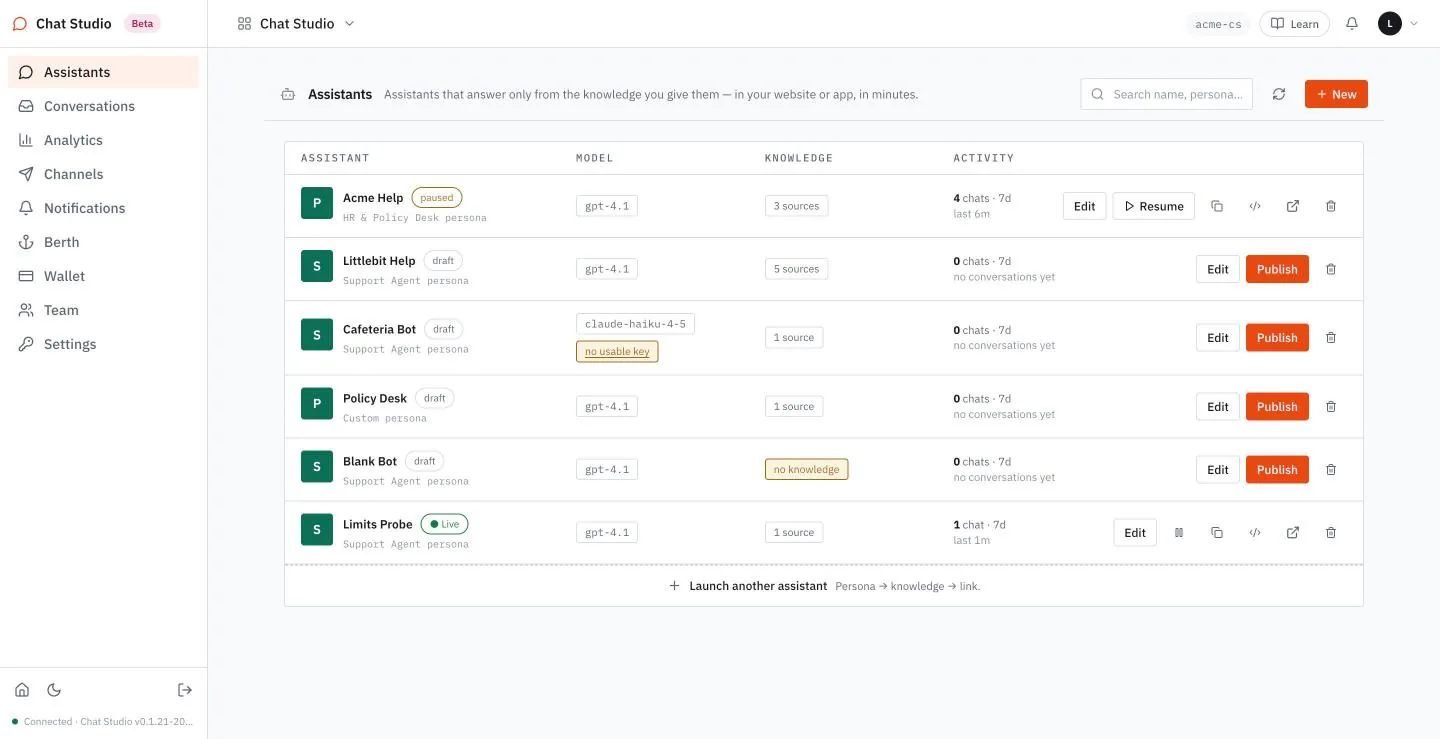Open the notifications bell in the header
1440x739 pixels.
tap(1352, 23)
